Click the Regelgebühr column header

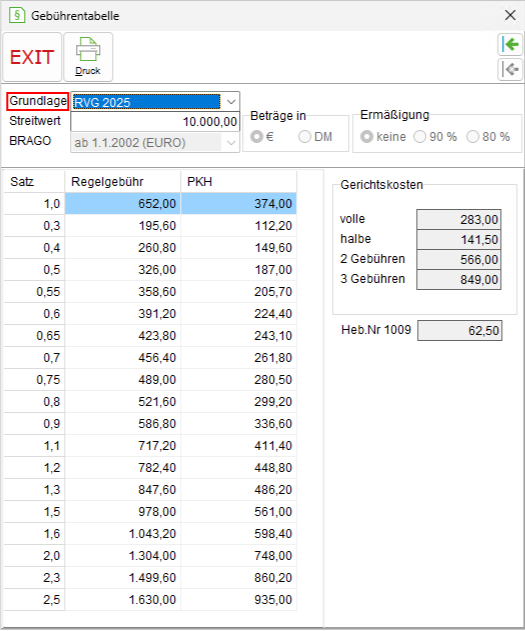(x=123, y=182)
